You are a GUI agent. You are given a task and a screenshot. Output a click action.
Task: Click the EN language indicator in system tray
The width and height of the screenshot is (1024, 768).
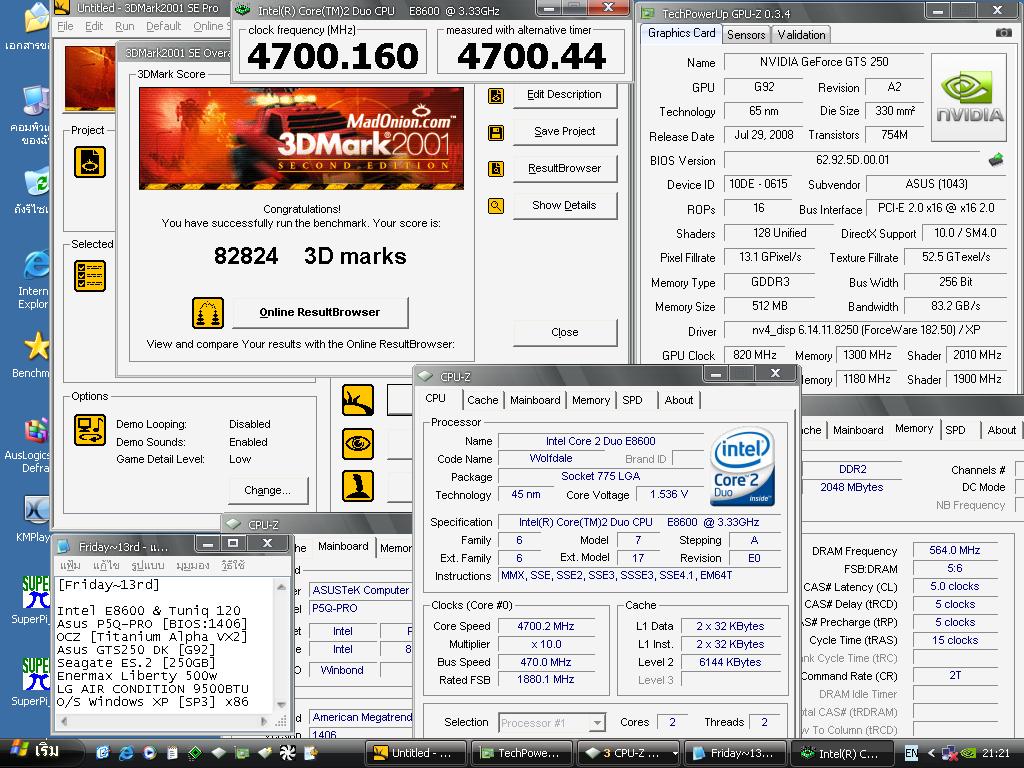(911, 753)
